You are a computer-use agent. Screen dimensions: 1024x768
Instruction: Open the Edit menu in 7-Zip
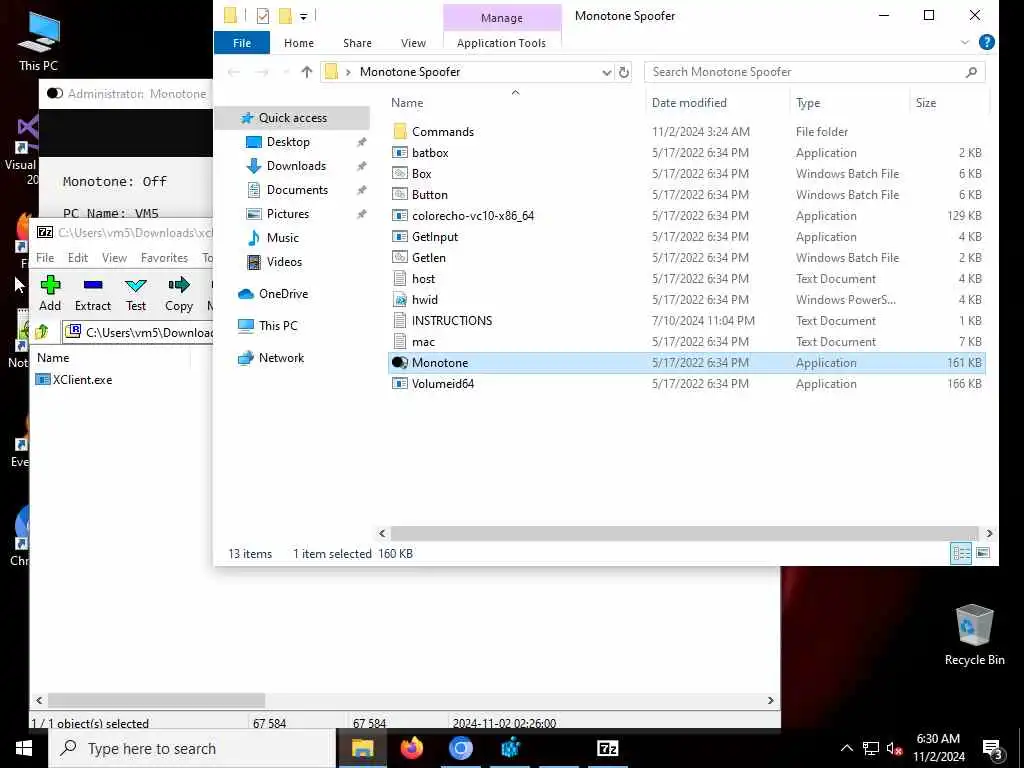point(78,257)
